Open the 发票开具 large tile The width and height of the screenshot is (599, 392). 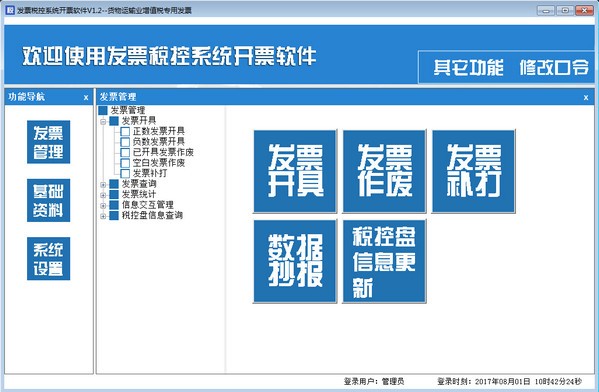295,171
